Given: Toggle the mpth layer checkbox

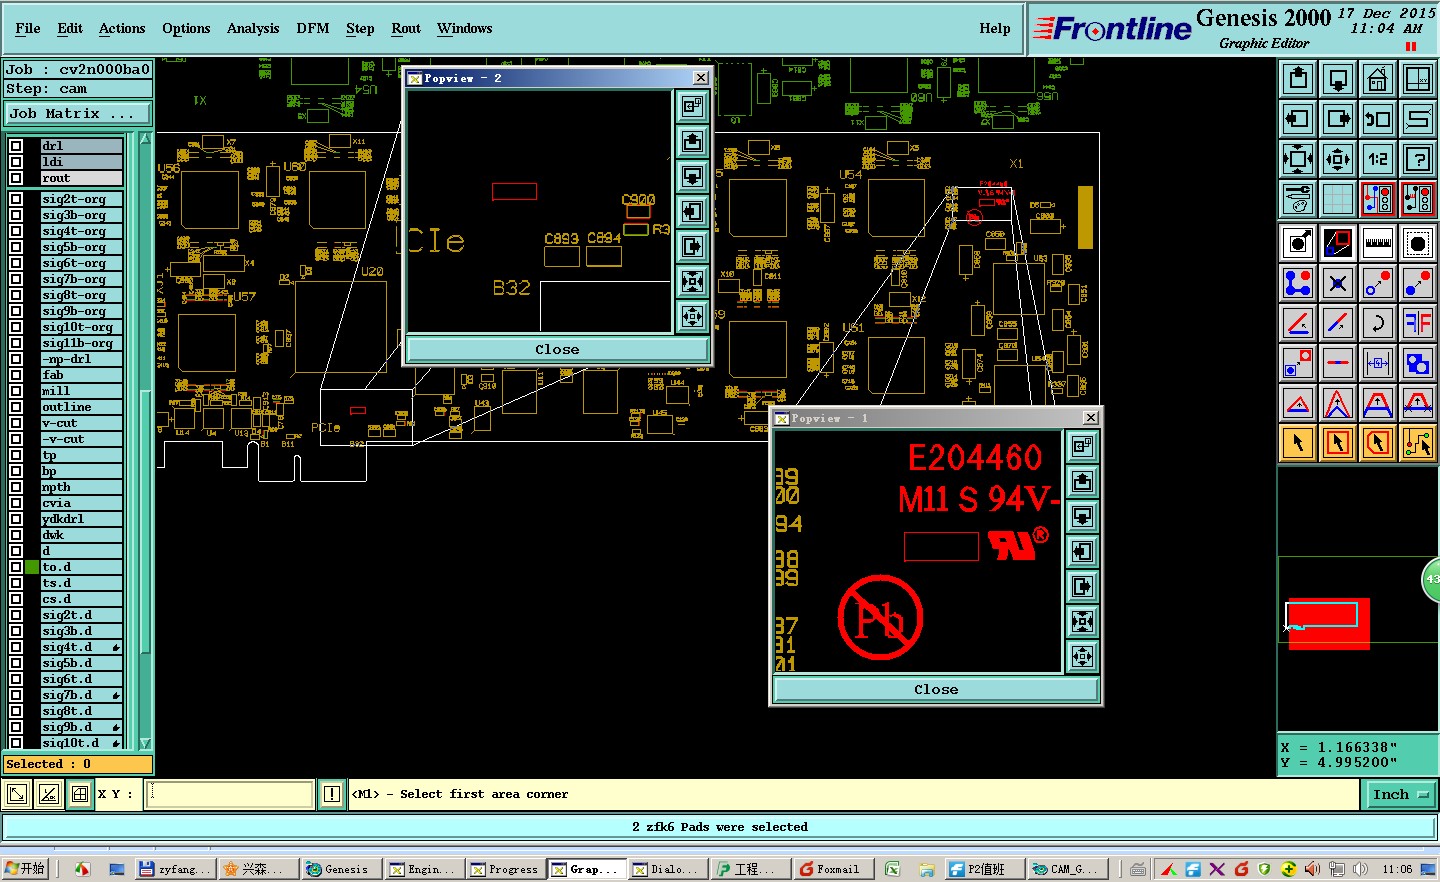Looking at the screenshot, I should click(16, 487).
